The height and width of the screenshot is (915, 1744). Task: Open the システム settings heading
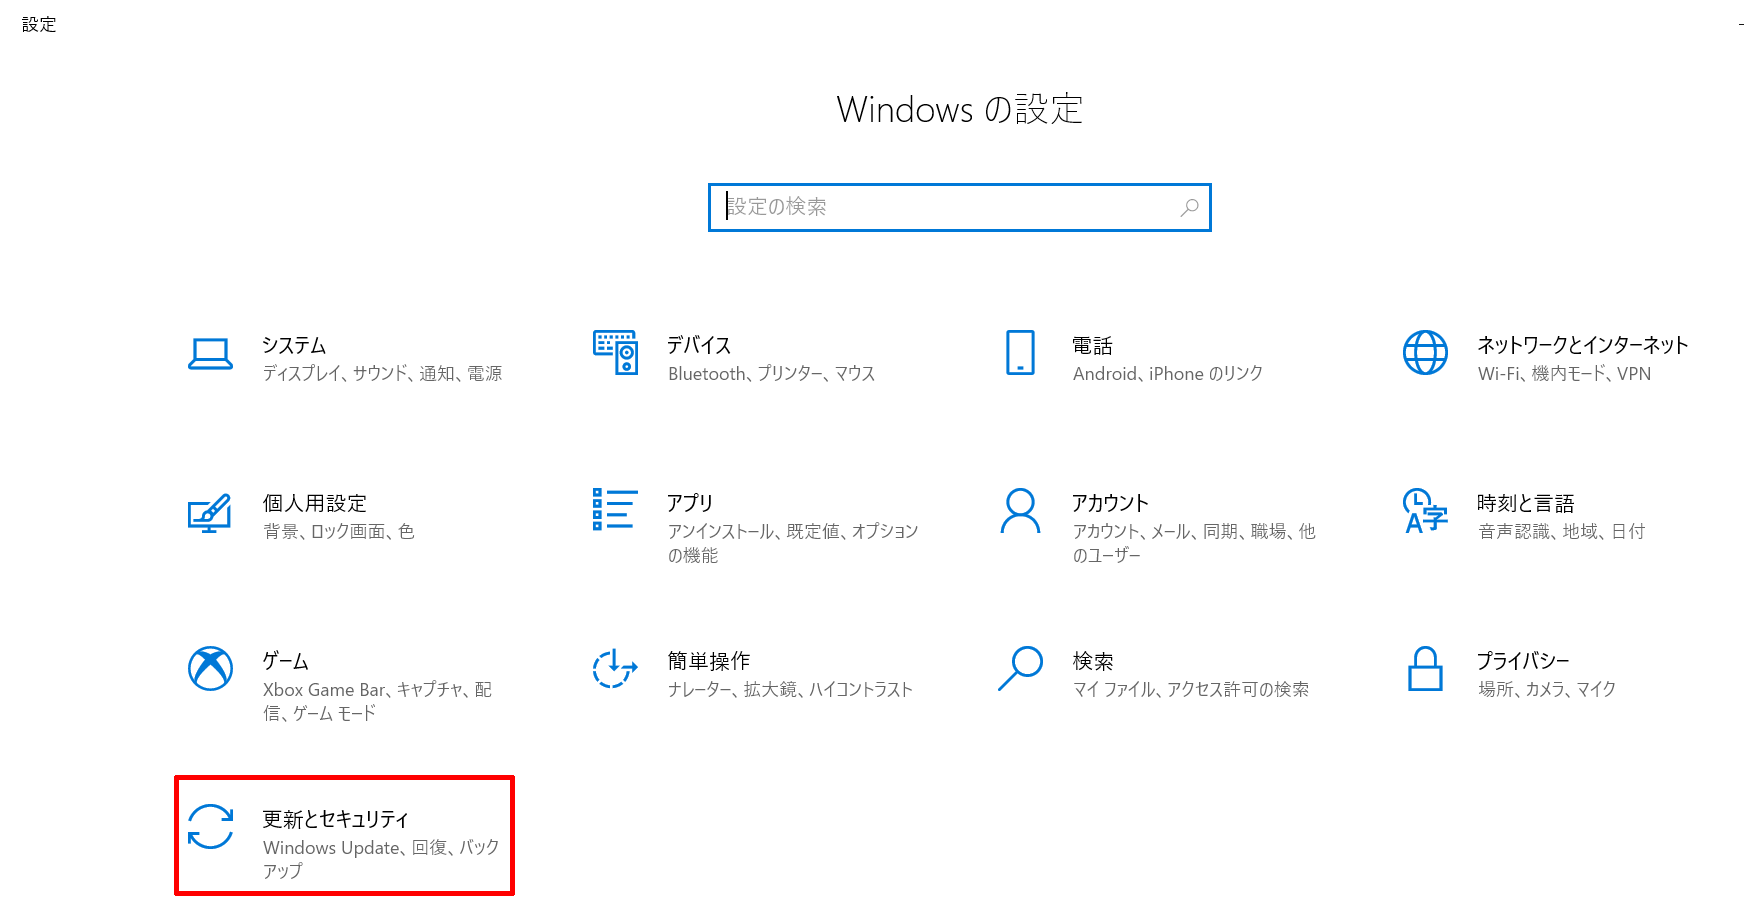pos(294,345)
